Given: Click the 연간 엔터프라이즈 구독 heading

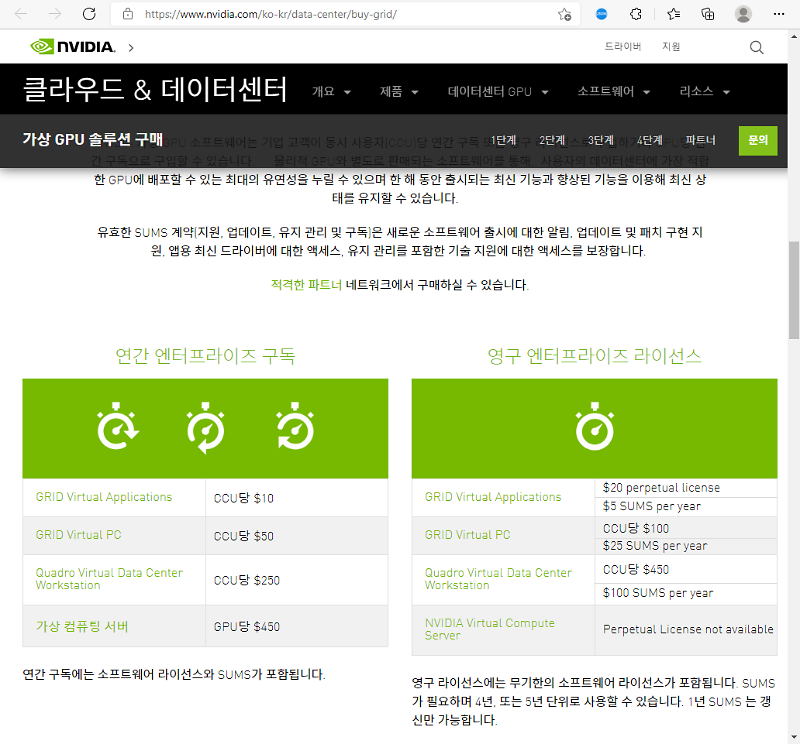Looking at the screenshot, I should pos(205,355).
